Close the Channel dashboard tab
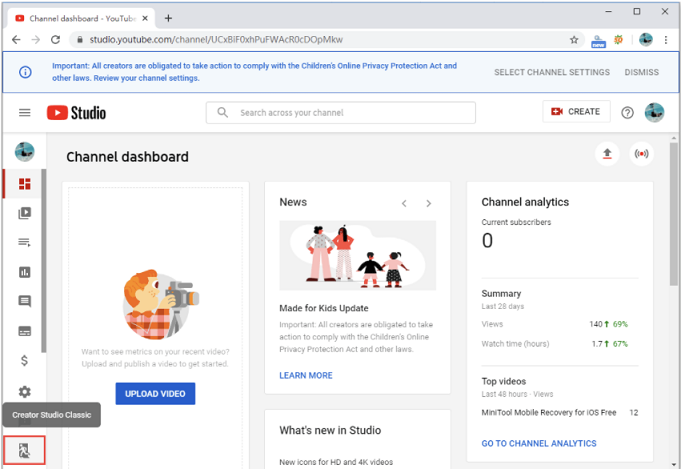This screenshot has height=469, width=681. tap(145, 18)
